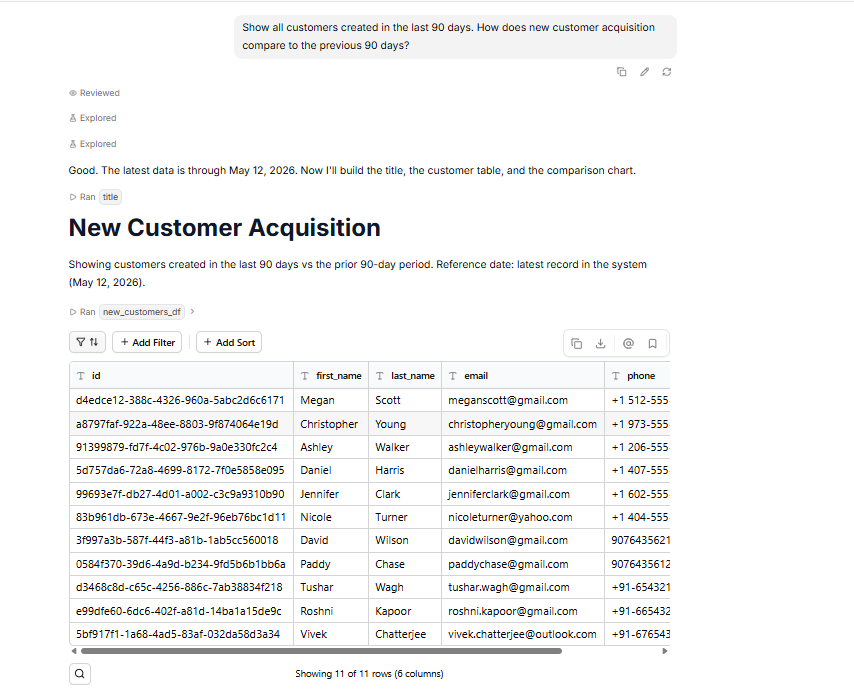Click Showing 11 of 11 rows text
This screenshot has width=854, height=696.
point(369,674)
